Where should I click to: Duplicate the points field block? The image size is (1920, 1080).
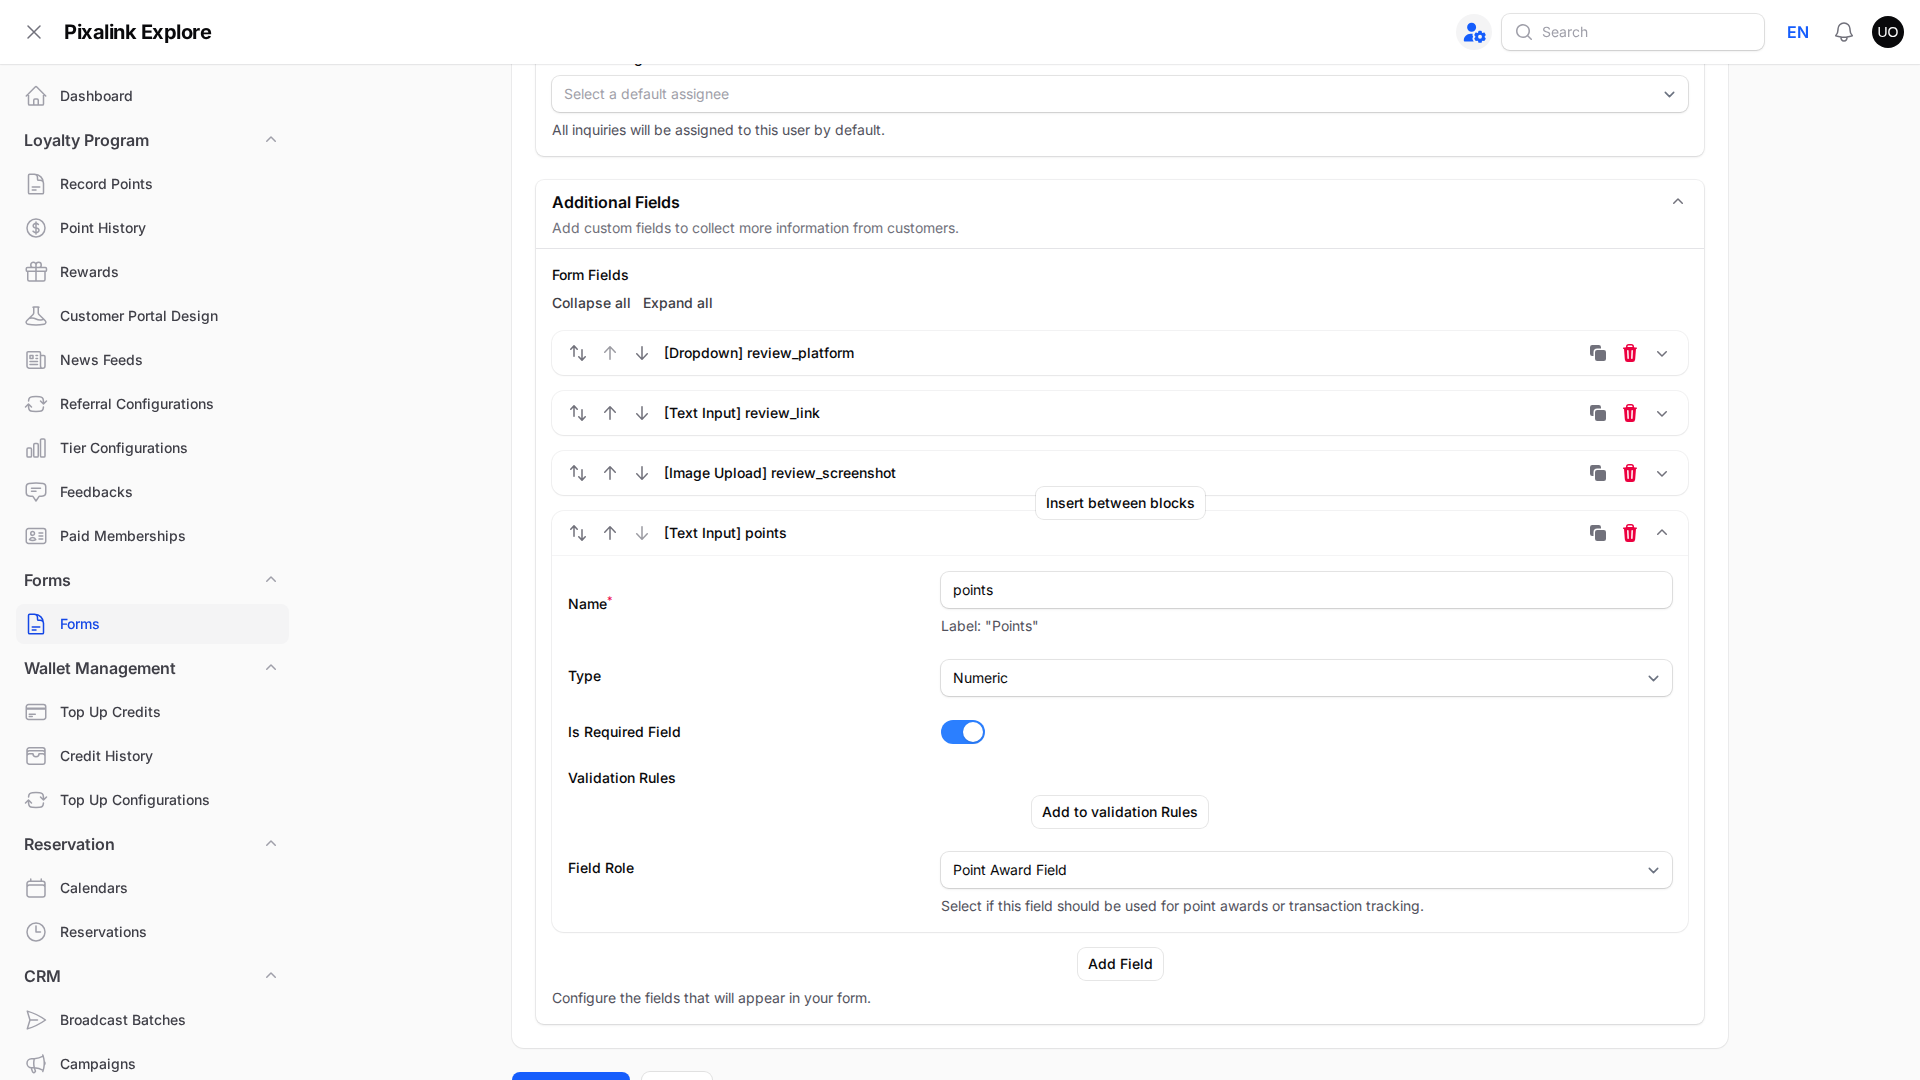coord(1598,533)
